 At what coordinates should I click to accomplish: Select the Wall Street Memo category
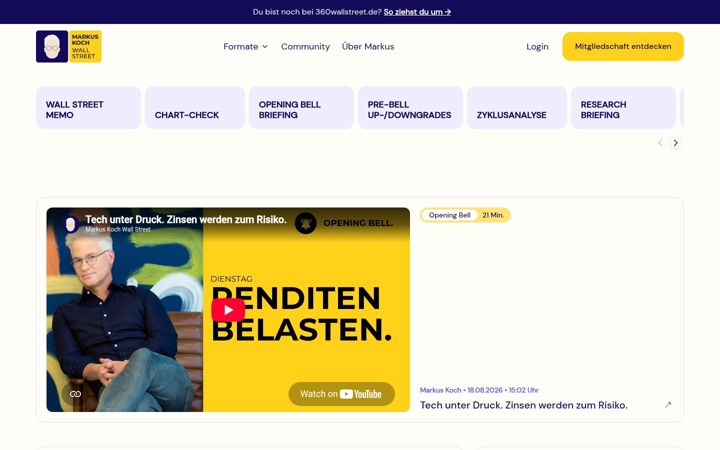pyautogui.click(x=88, y=107)
